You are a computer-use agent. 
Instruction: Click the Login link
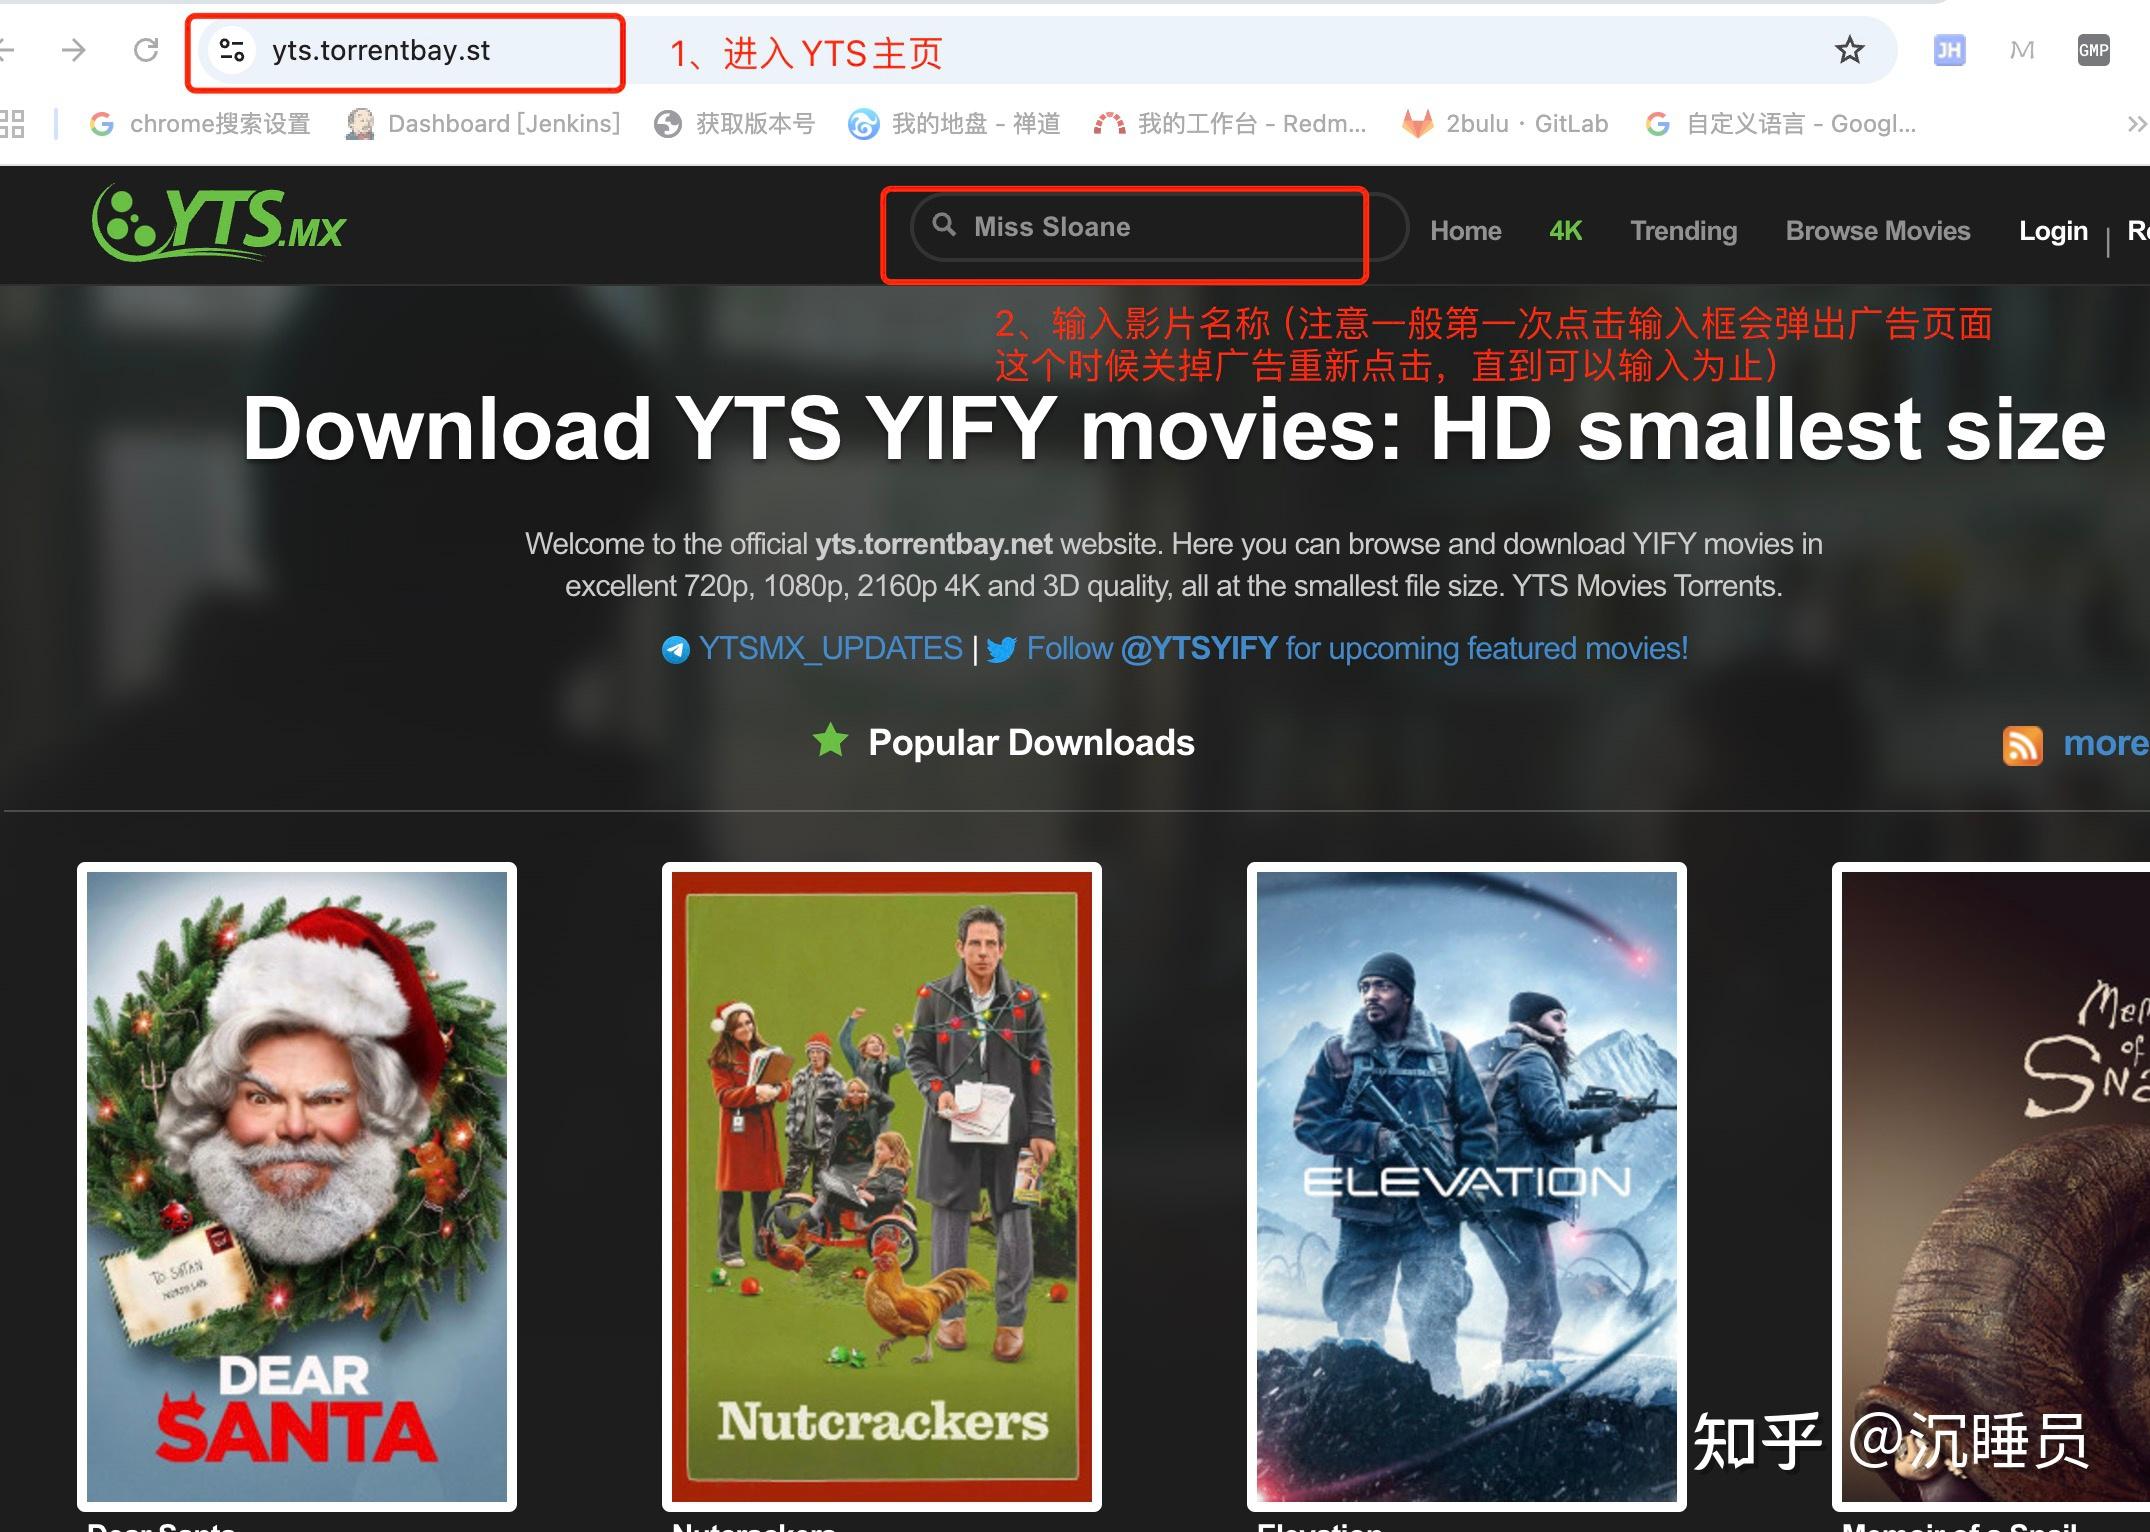pos(2053,231)
